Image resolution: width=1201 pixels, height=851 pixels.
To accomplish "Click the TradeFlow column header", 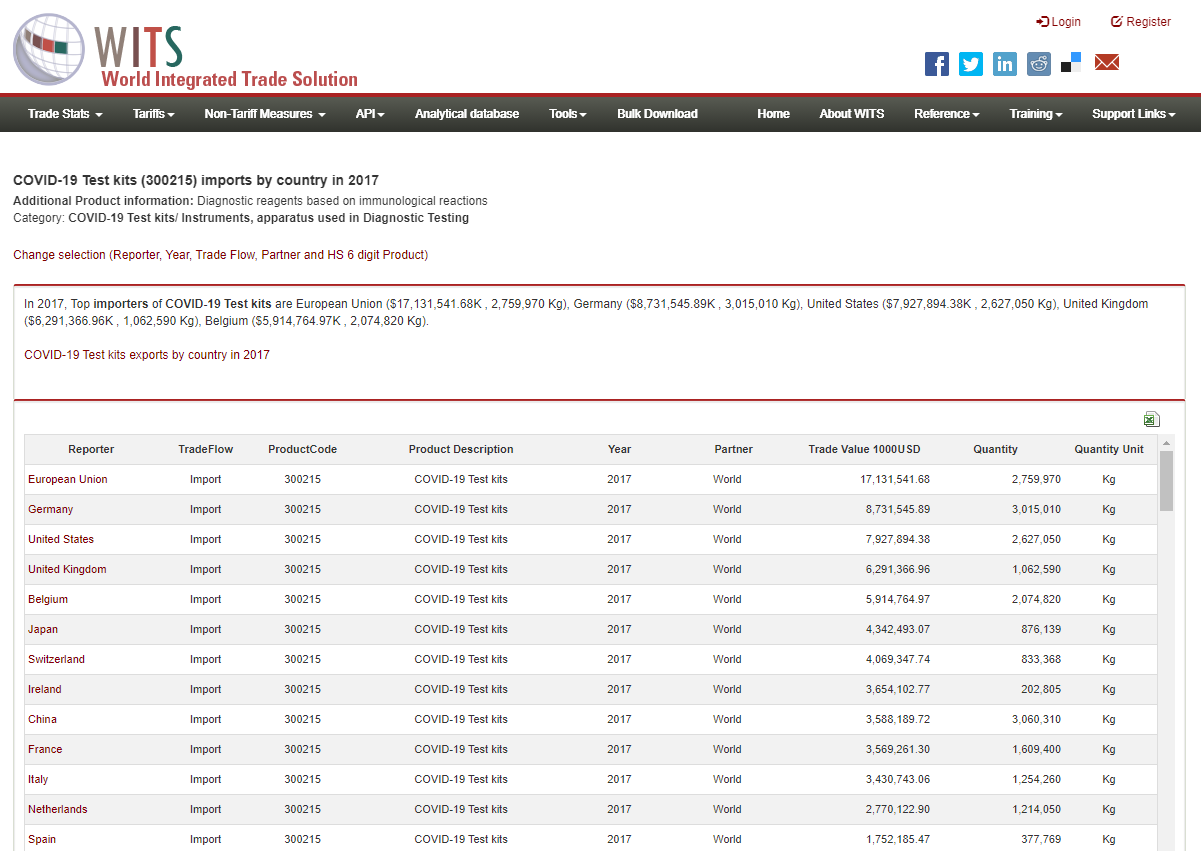I will [x=205, y=449].
